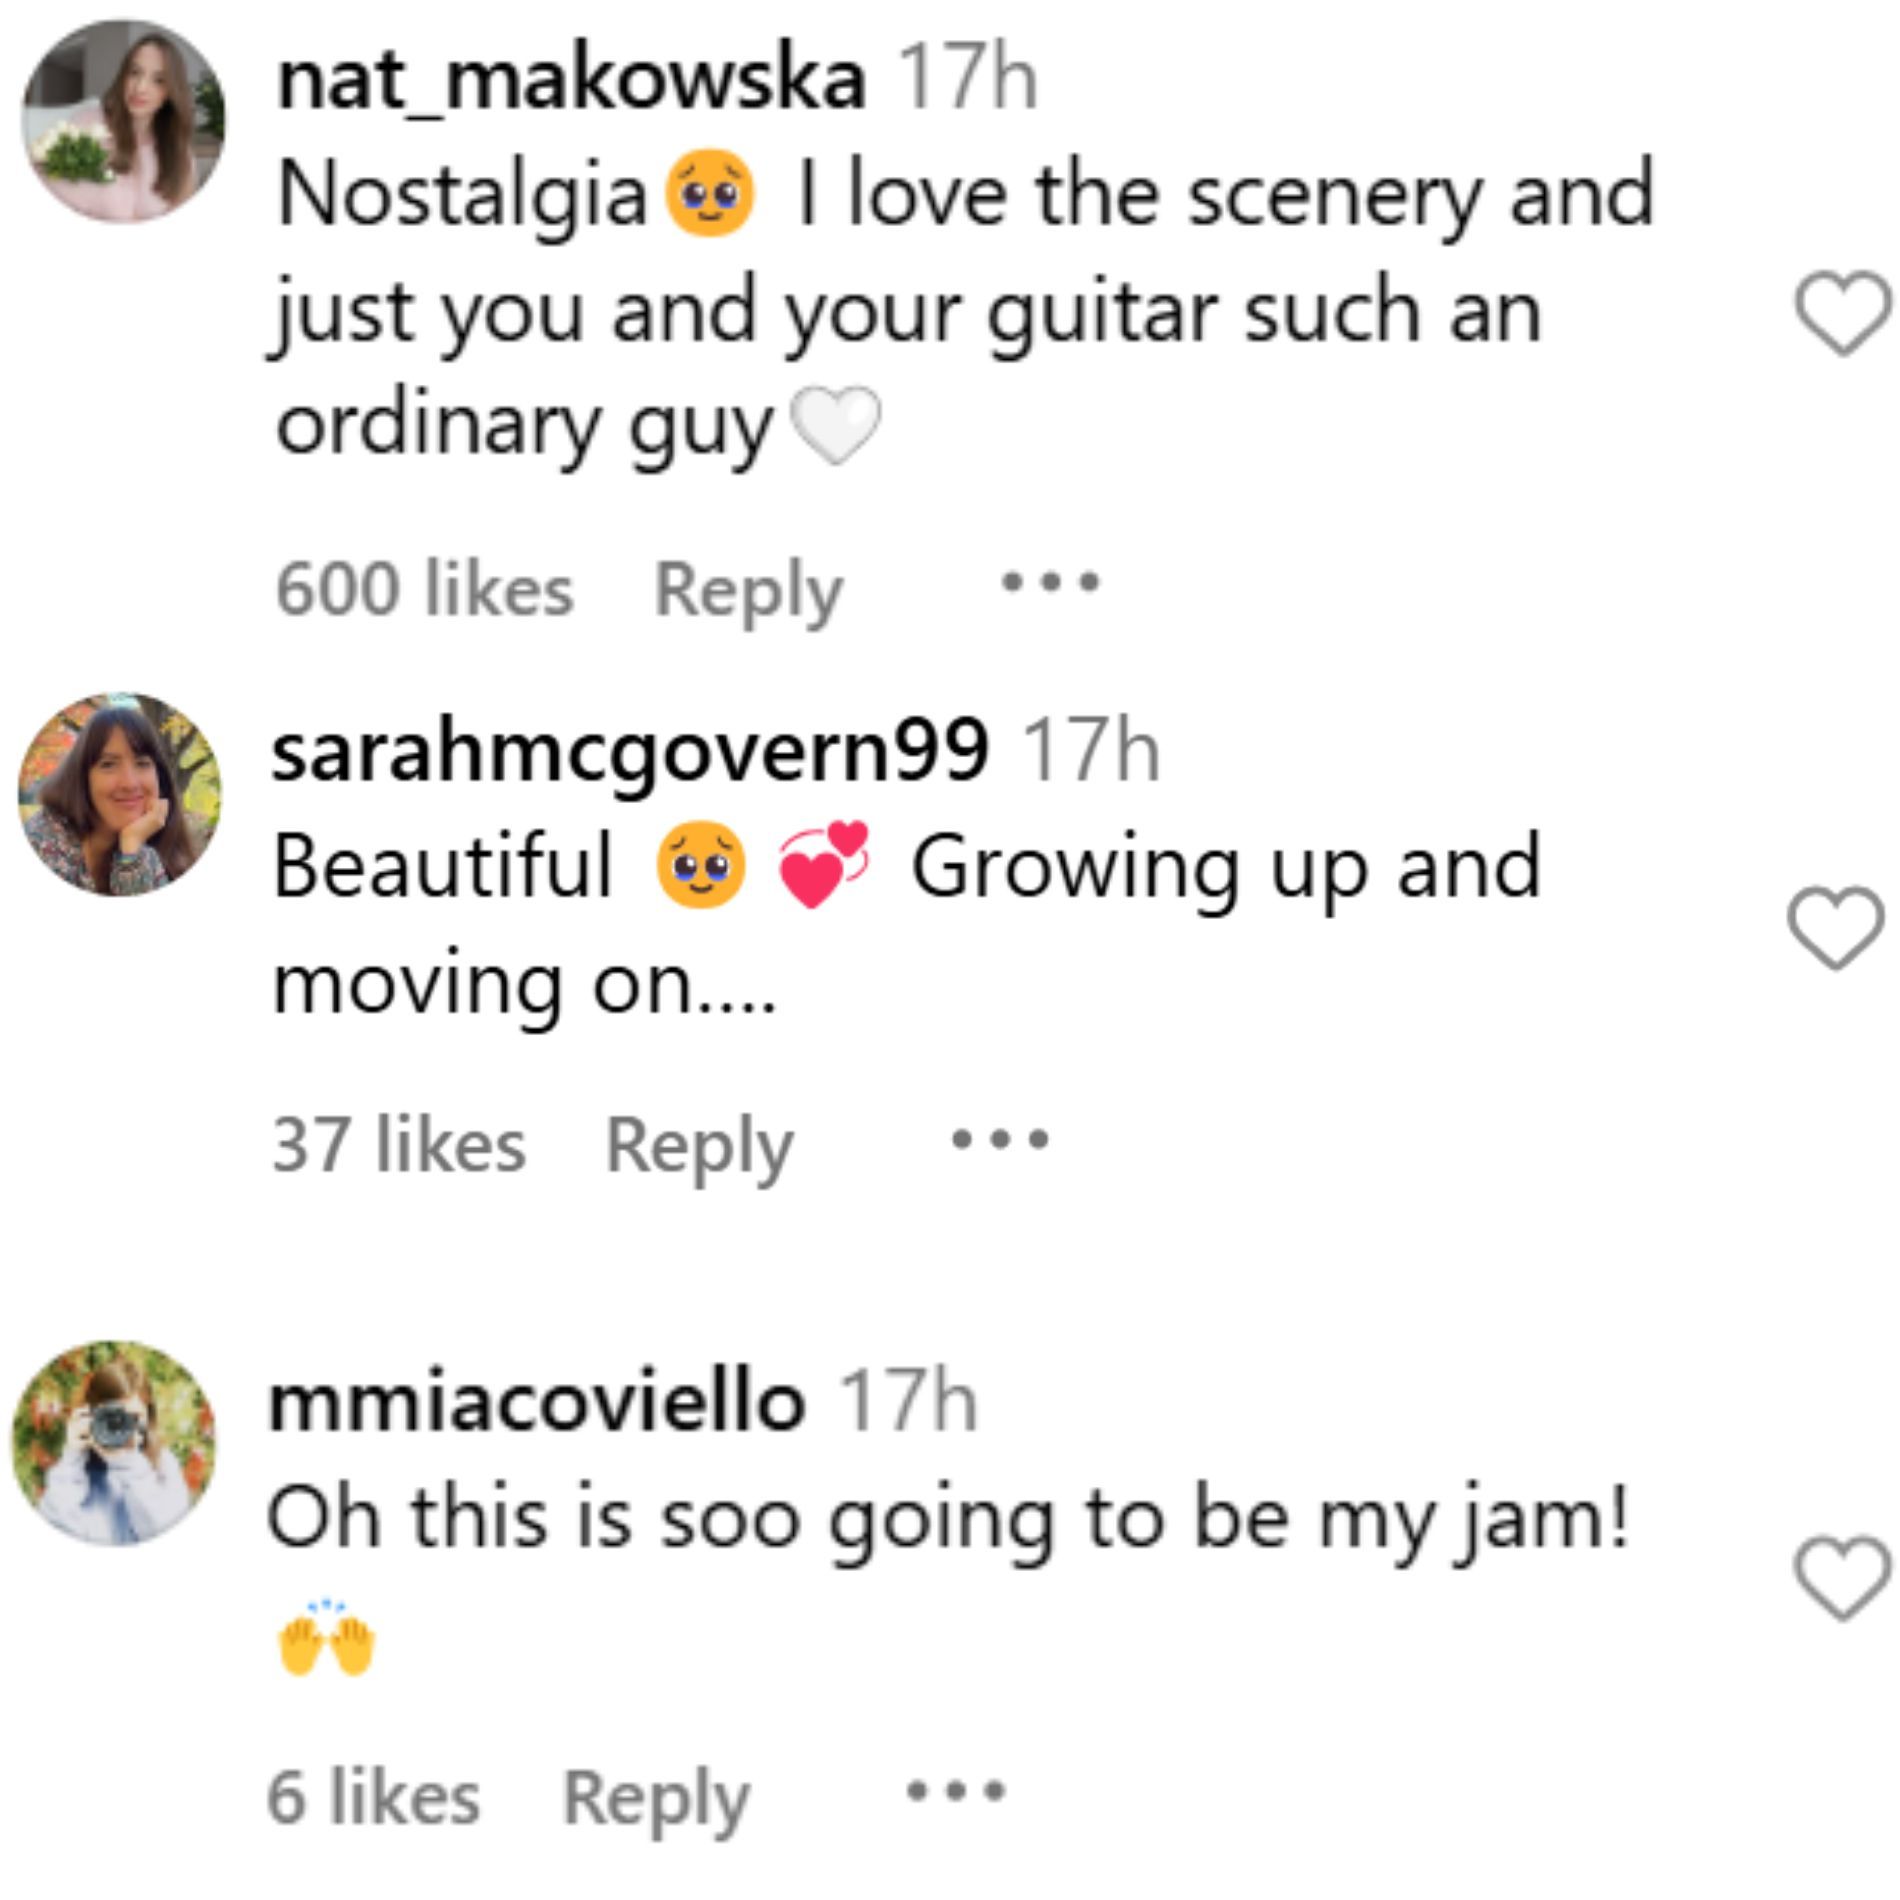Open the nat_makowska username link
The width and height of the screenshot is (1900, 1900).
[571, 80]
